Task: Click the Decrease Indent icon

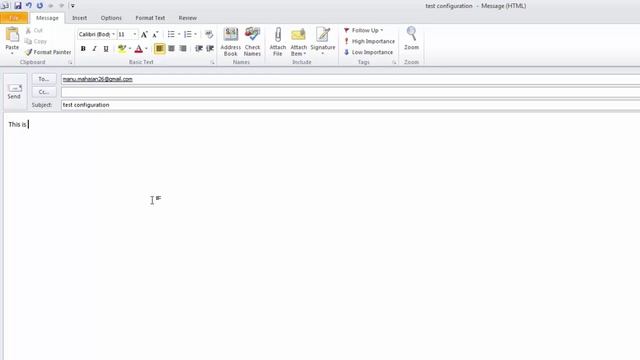Action: [x=199, y=49]
